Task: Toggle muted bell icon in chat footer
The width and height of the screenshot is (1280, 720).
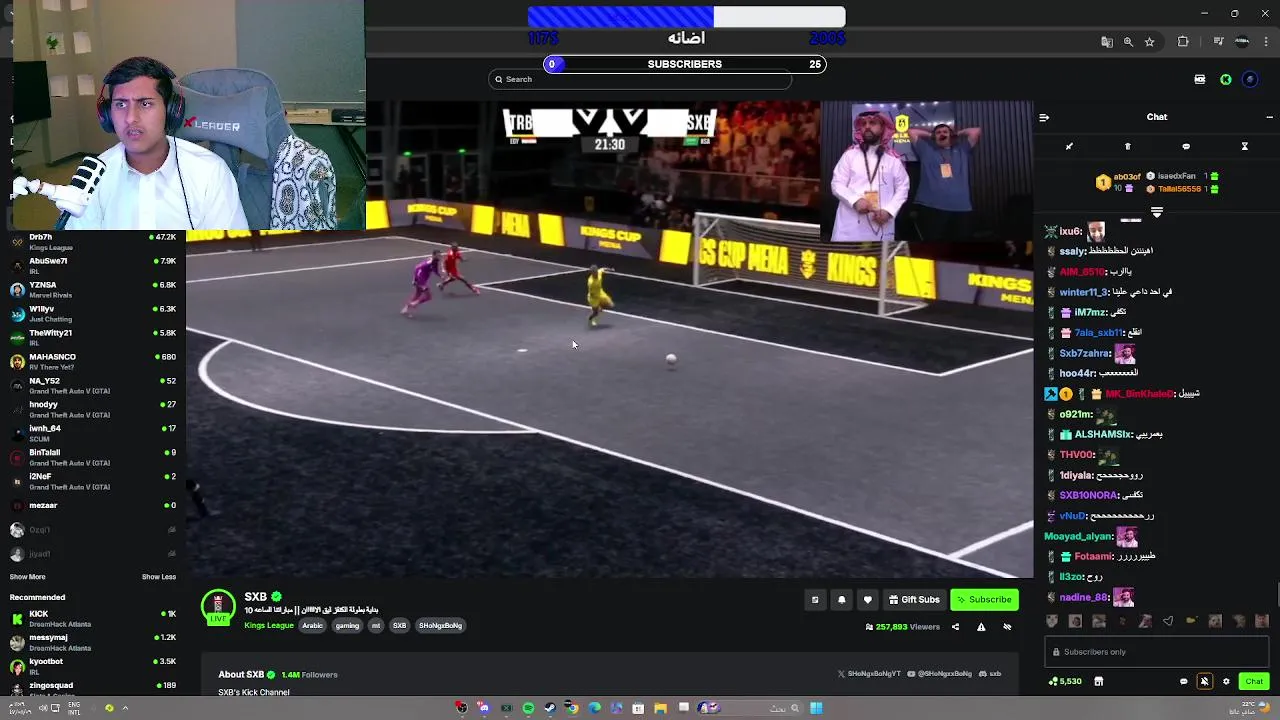Action: [x=1205, y=681]
